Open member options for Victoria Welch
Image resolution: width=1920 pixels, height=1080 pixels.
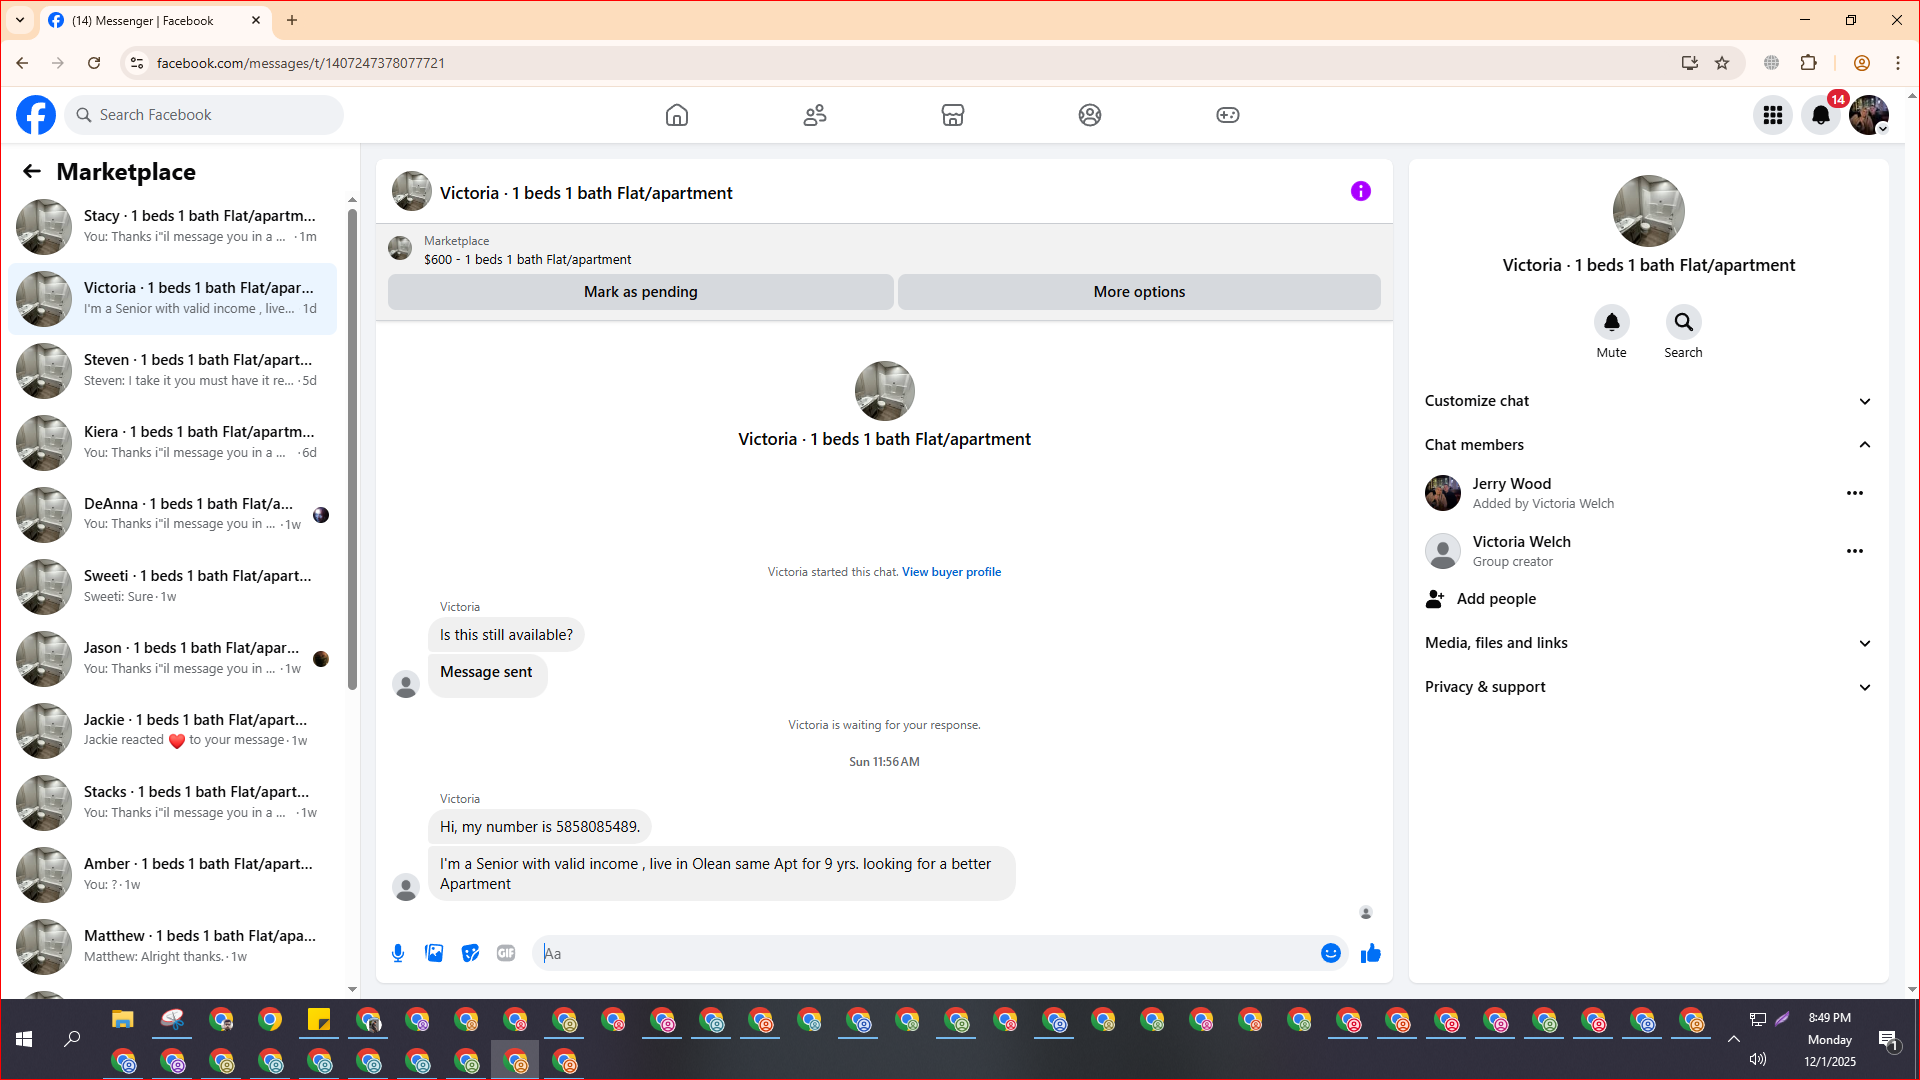[1855, 551]
